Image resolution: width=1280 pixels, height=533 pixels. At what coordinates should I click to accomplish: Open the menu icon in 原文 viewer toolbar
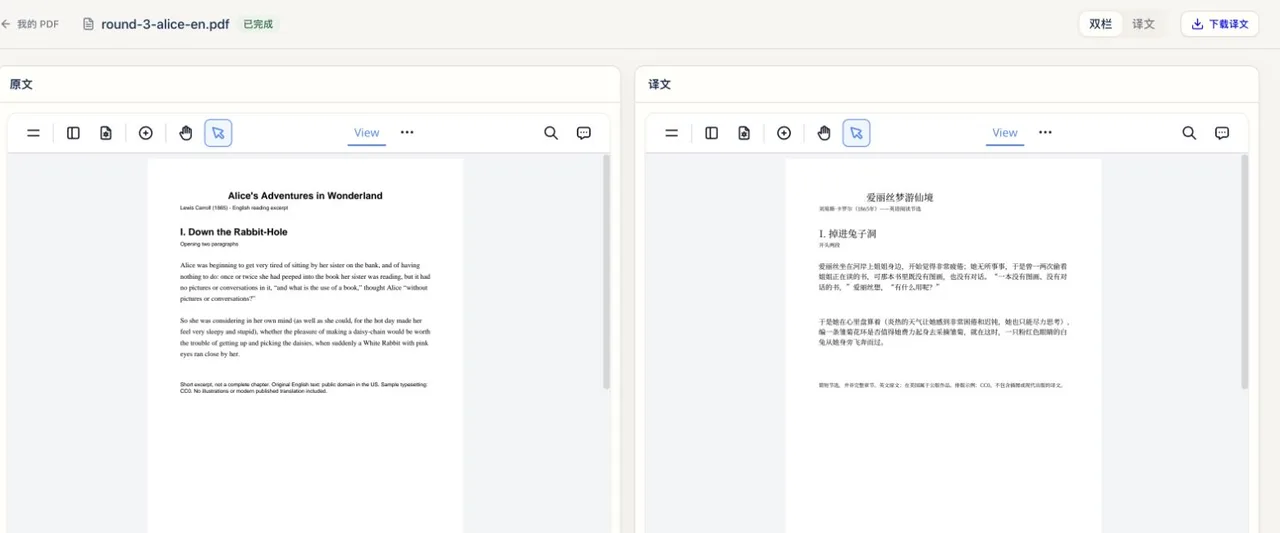(x=33, y=133)
